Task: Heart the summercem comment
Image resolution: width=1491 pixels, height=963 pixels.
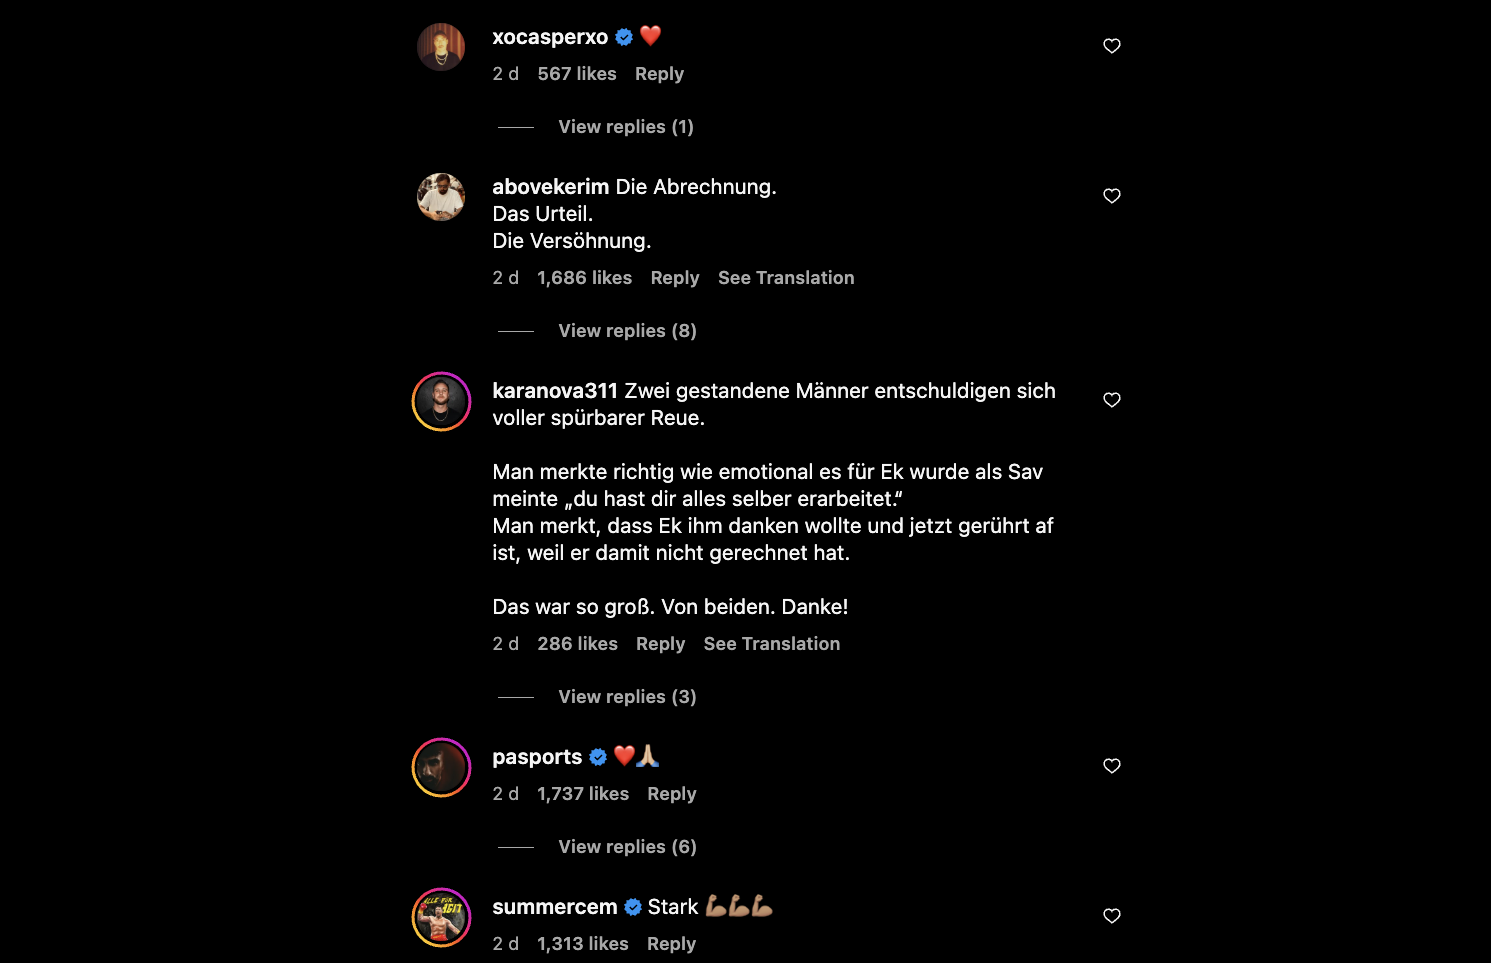Action: [1111, 916]
